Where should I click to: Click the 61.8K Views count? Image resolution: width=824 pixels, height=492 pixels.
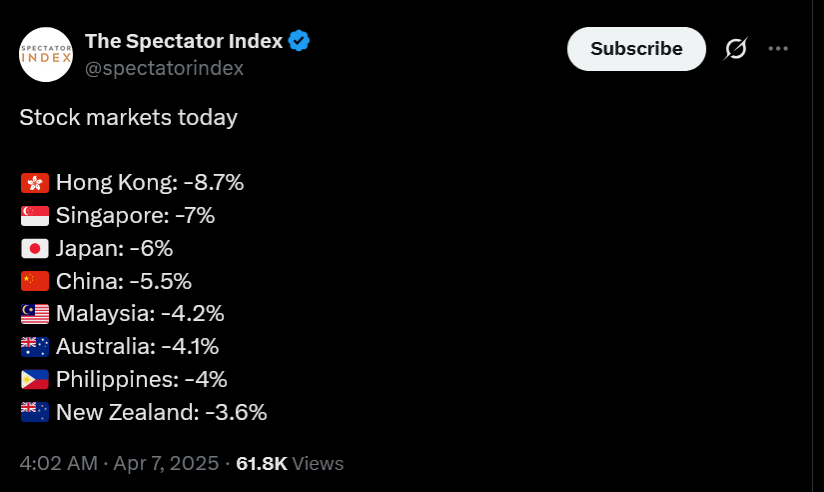pyautogui.click(x=290, y=464)
